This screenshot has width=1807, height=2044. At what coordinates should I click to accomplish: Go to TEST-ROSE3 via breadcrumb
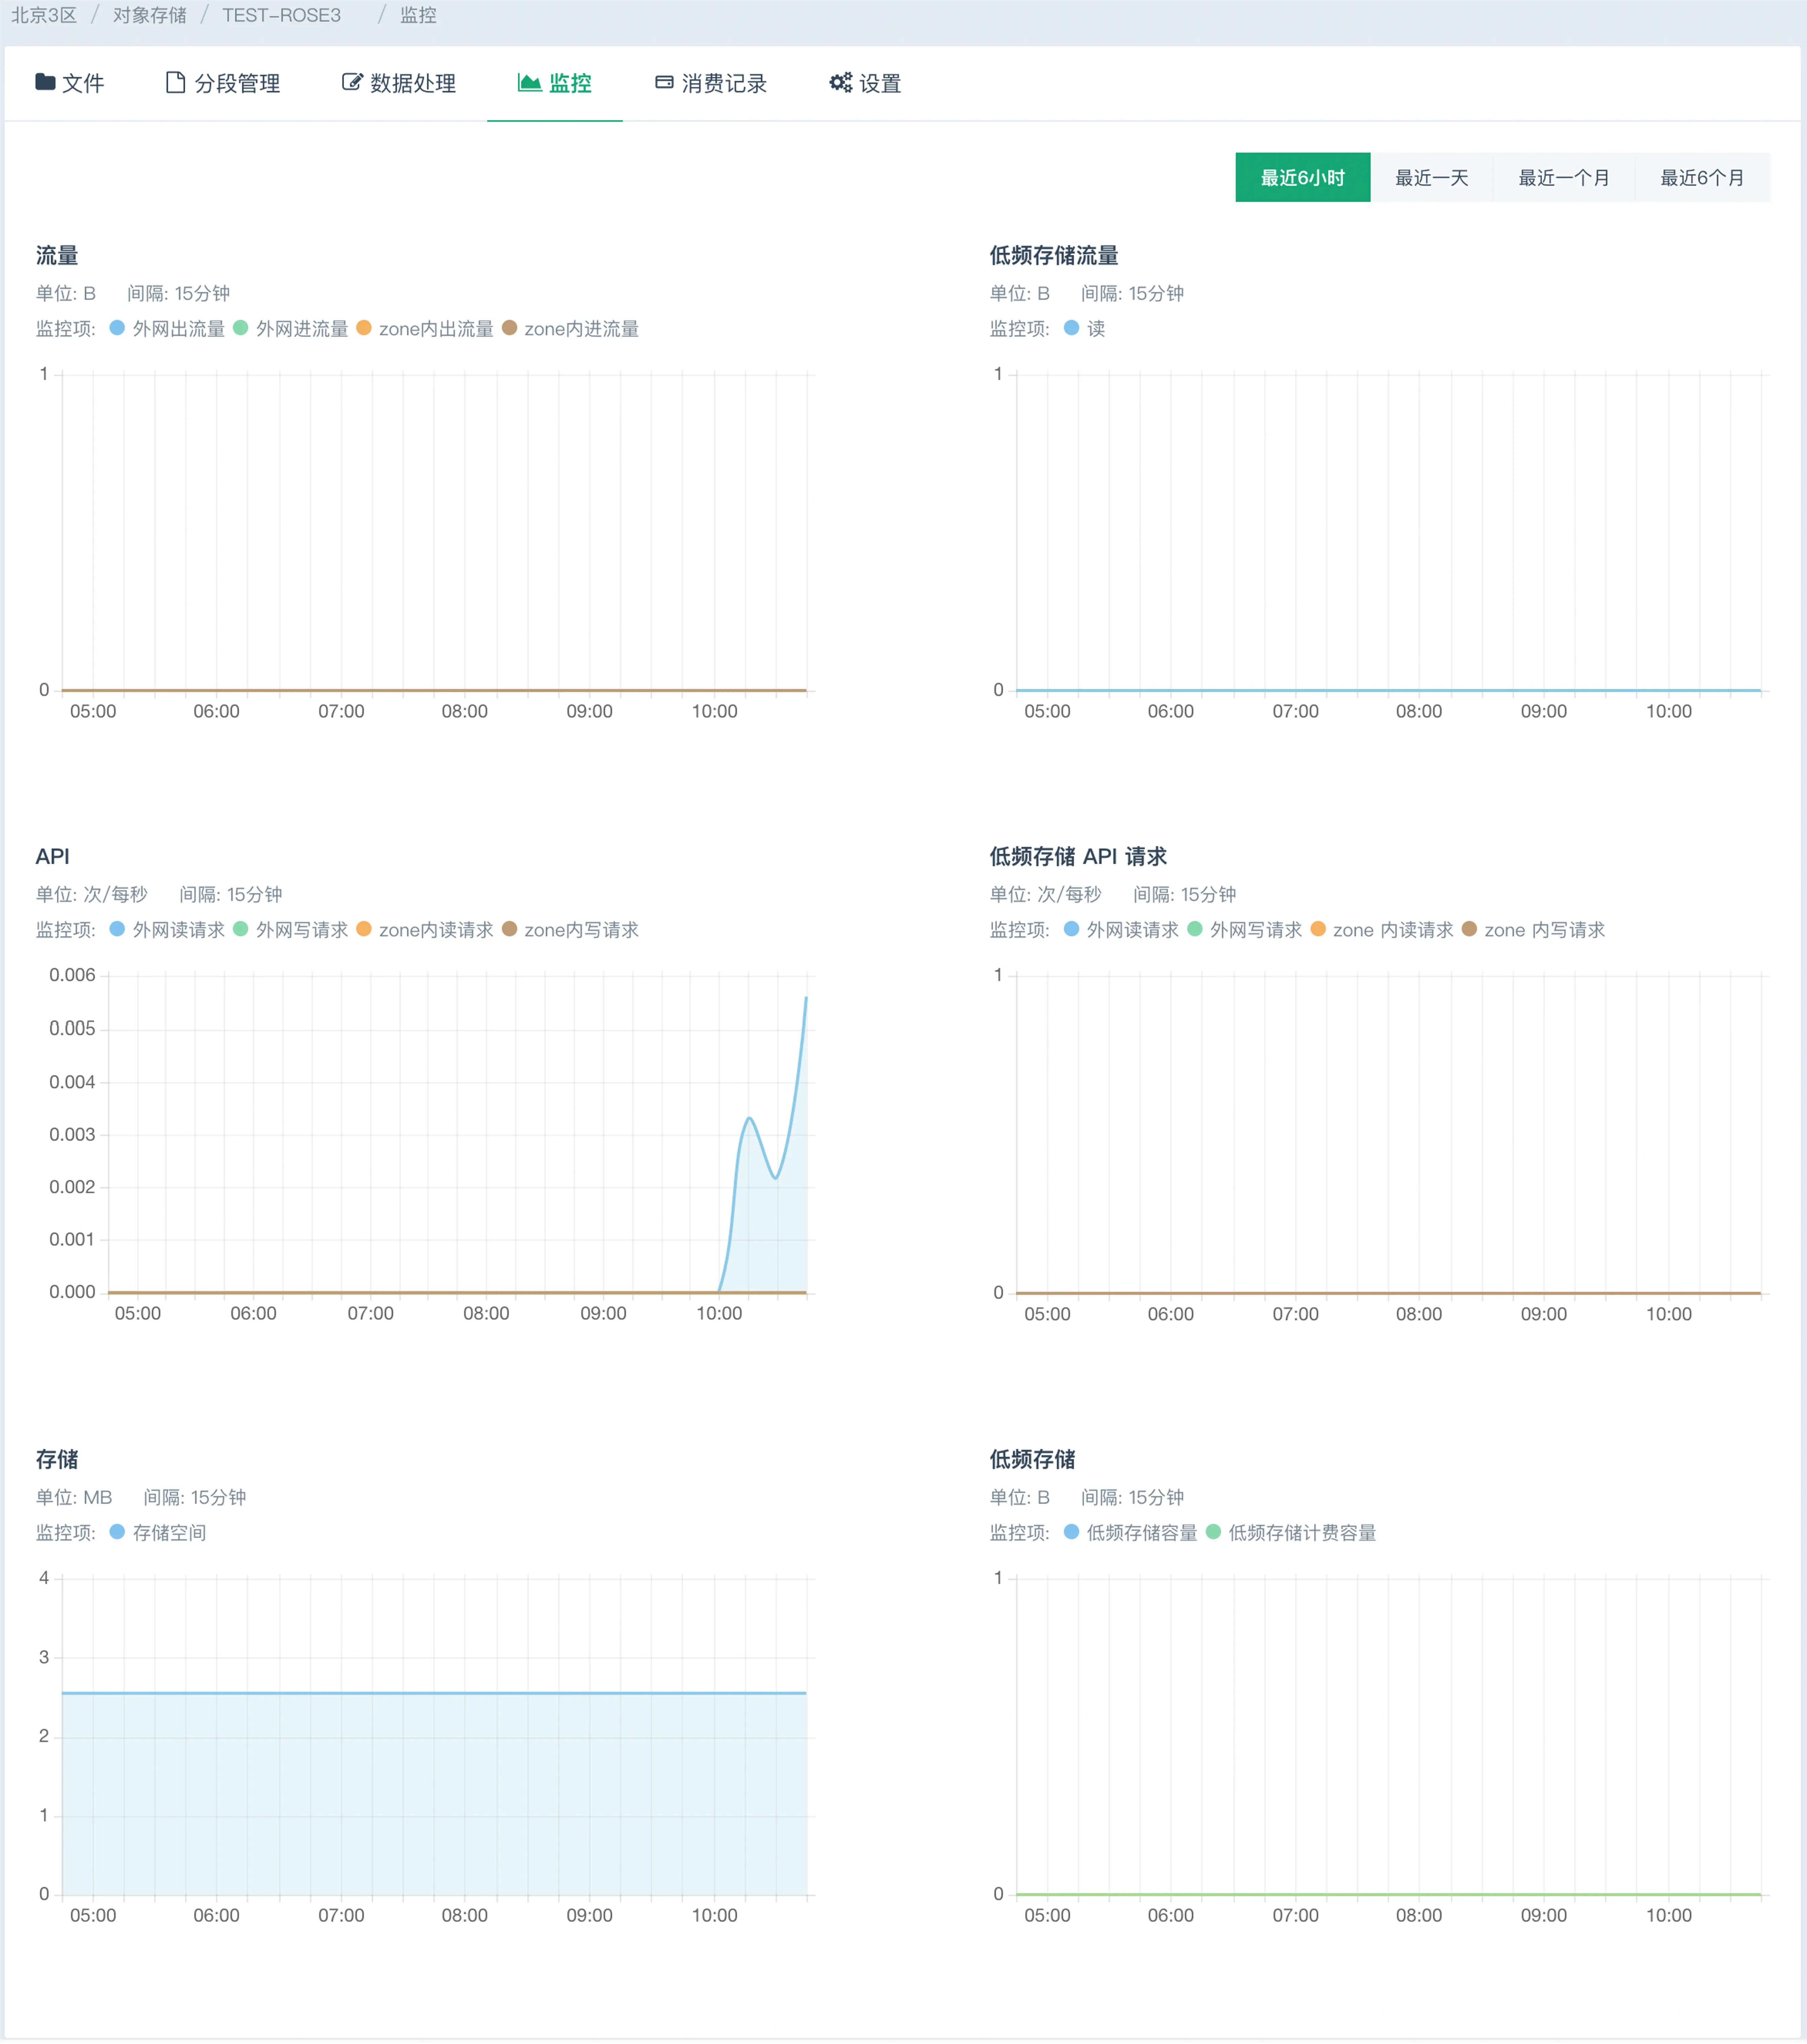click(x=281, y=15)
